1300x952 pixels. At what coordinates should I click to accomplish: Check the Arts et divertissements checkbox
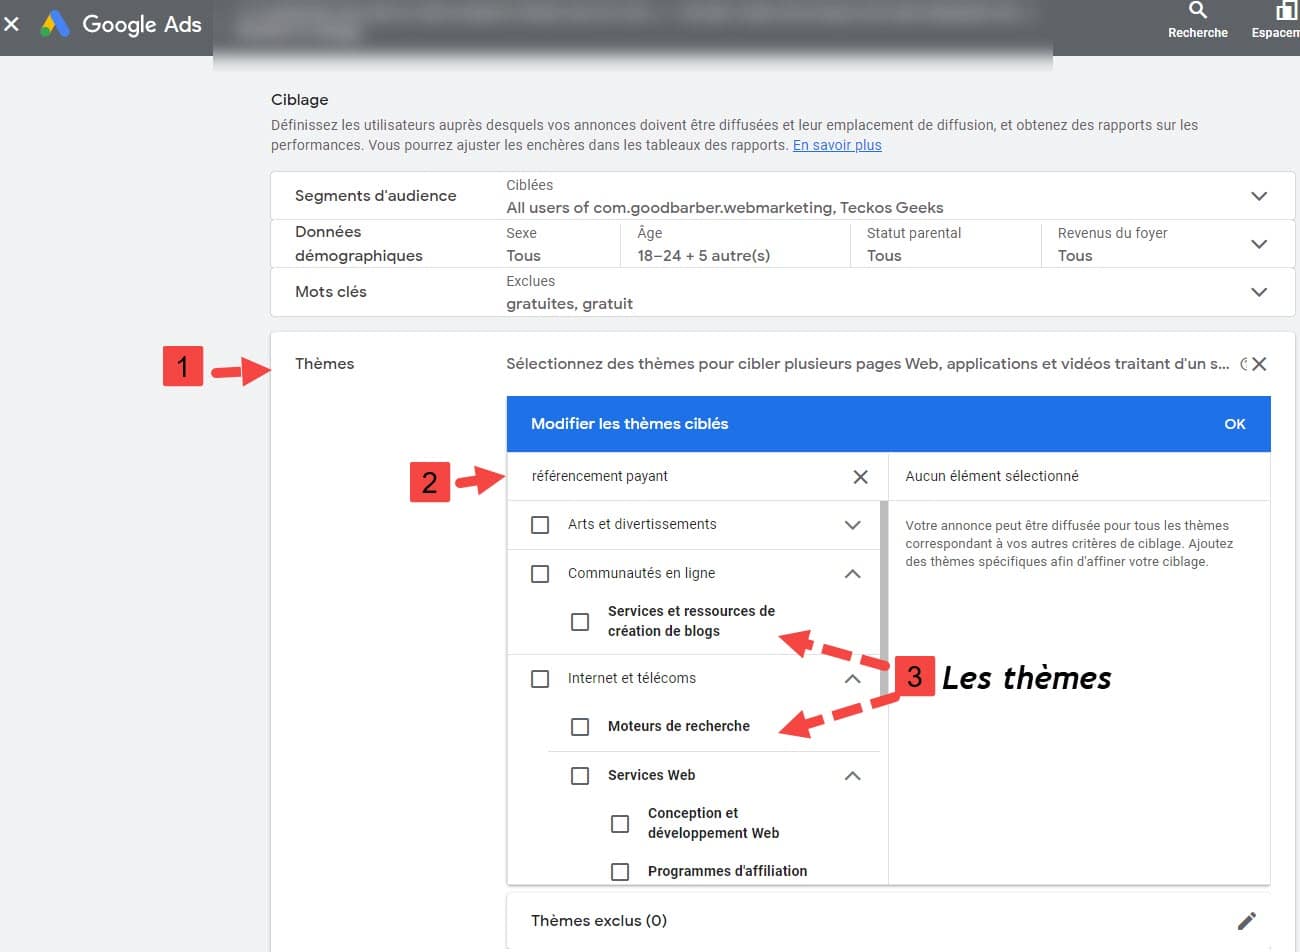pyautogui.click(x=540, y=525)
